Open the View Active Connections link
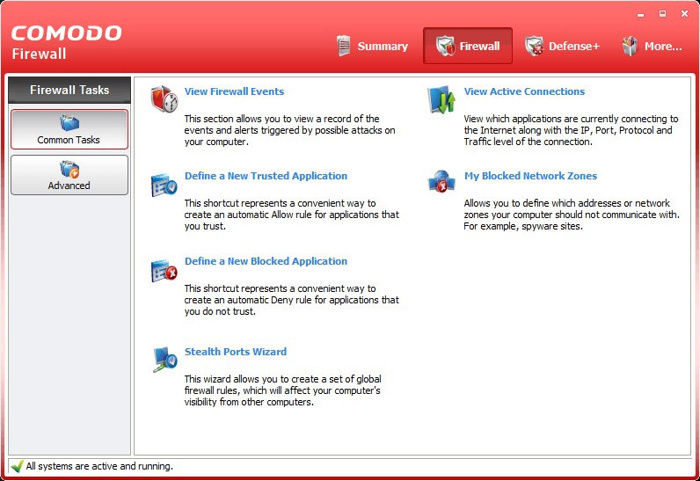Viewport: 700px width, 481px height. 524,91
